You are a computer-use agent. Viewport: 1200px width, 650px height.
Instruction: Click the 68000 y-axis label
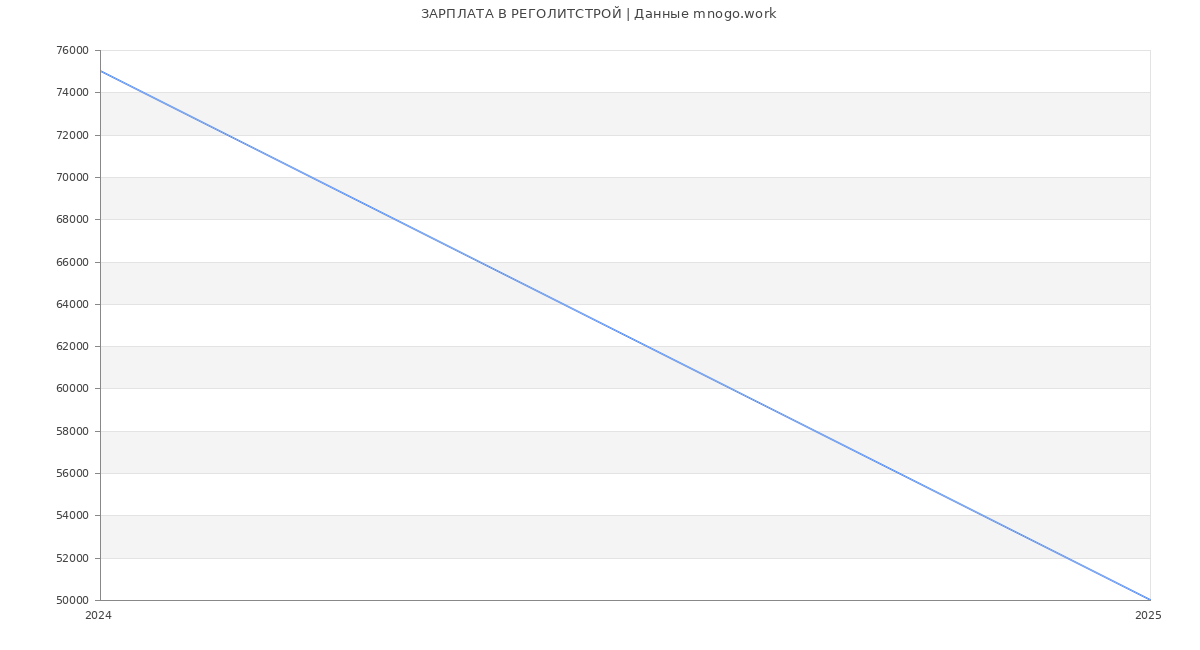coord(74,220)
